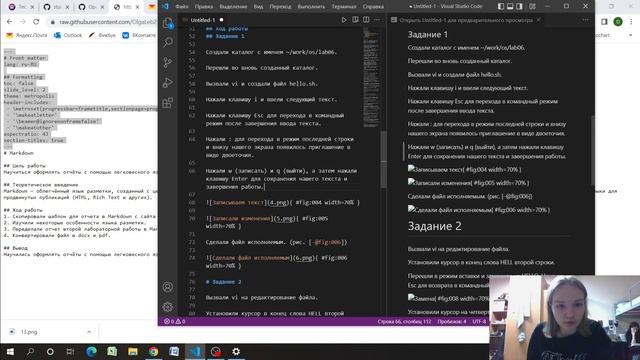
Task: Go forward in Chrome browser
Action: tap(23, 22)
